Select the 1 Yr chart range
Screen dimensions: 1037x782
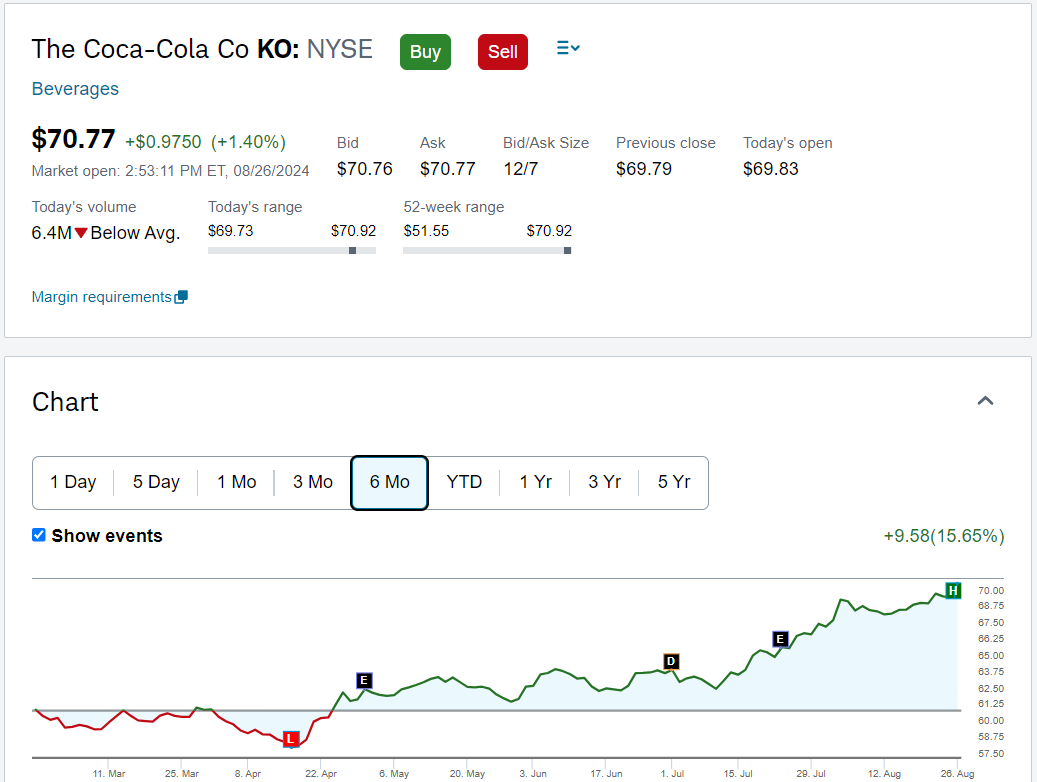(535, 482)
